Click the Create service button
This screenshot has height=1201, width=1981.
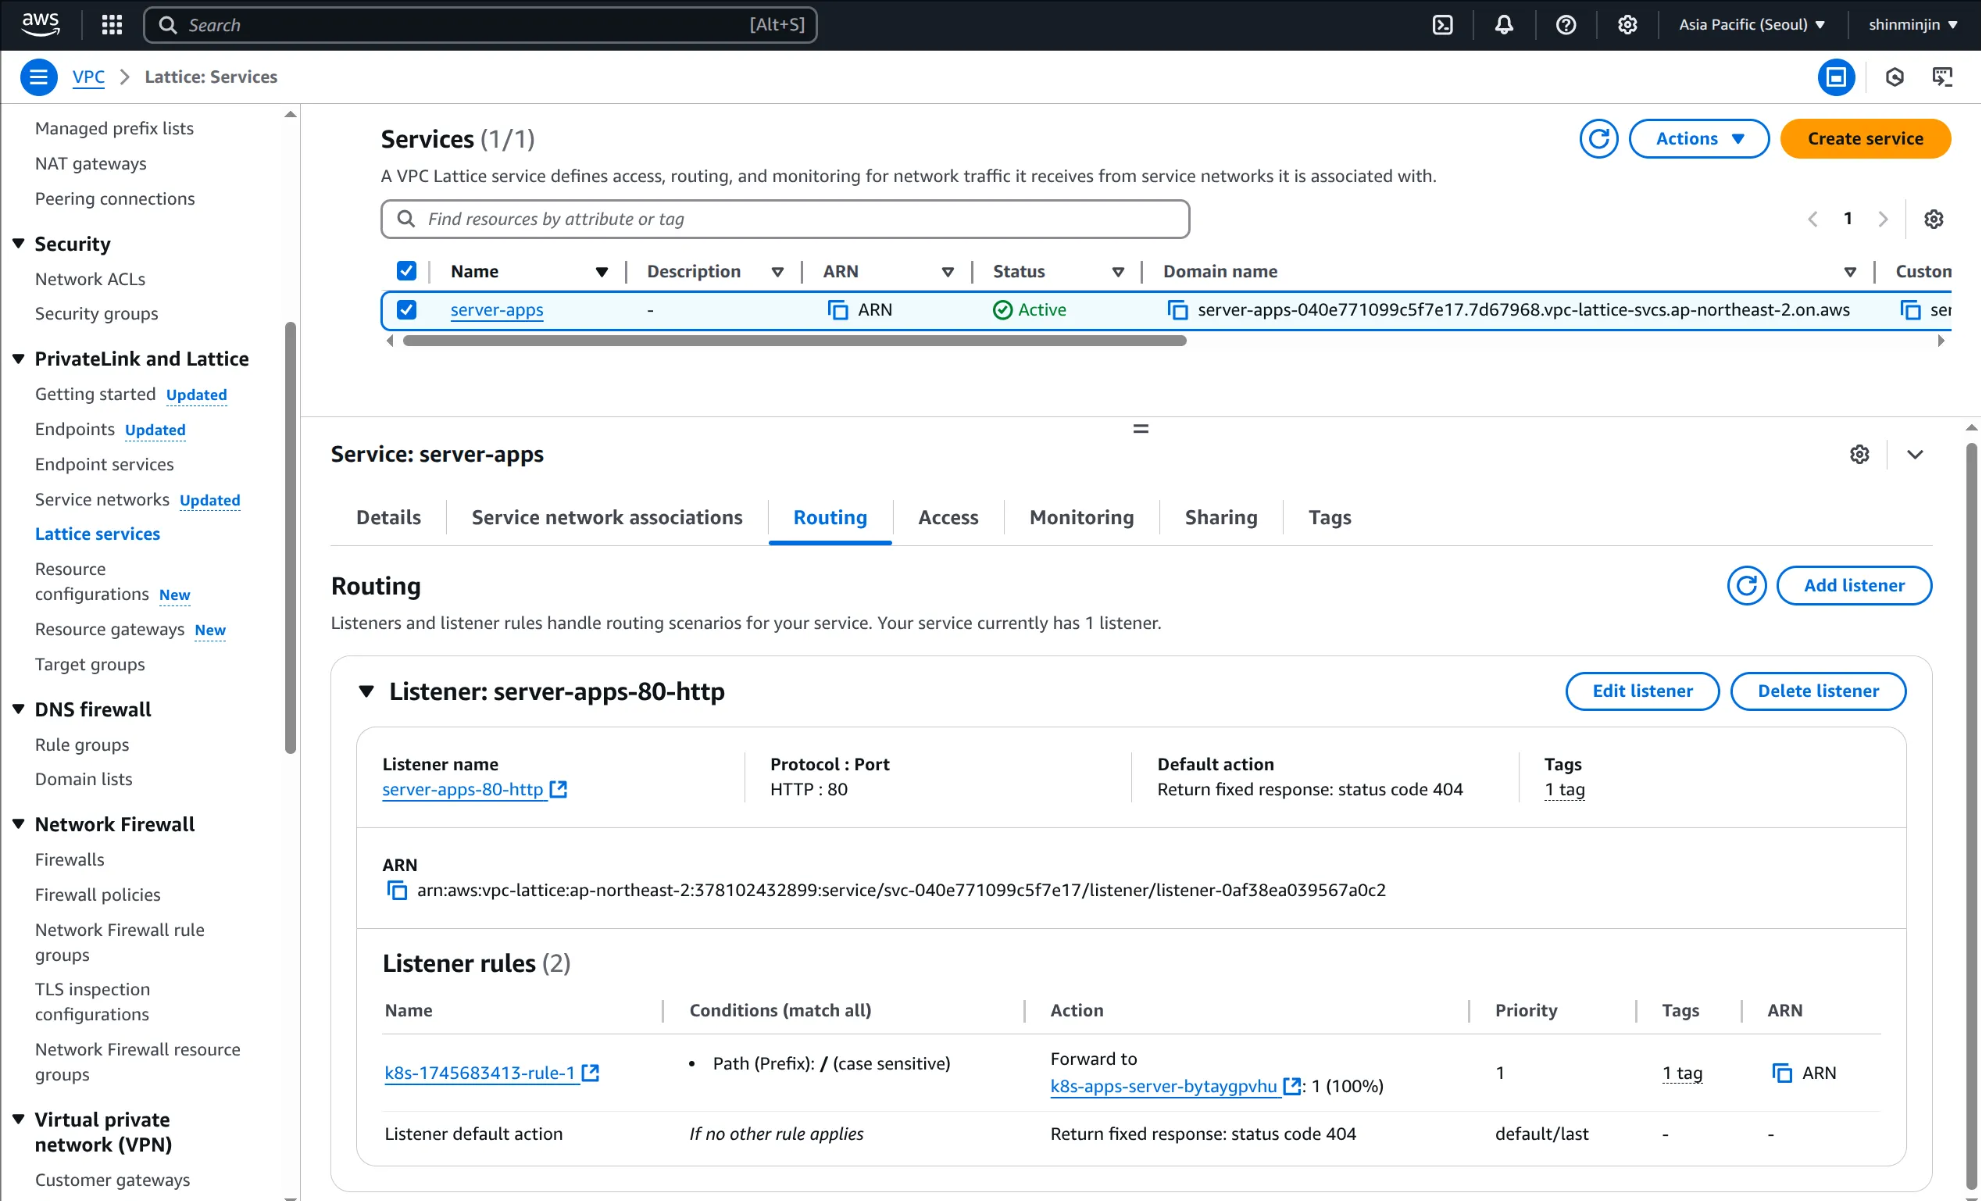pyautogui.click(x=1865, y=139)
